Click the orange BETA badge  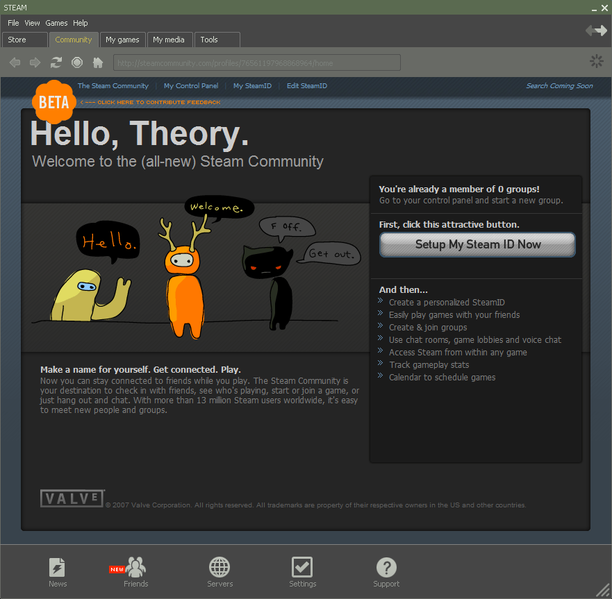[x=53, y=102]
